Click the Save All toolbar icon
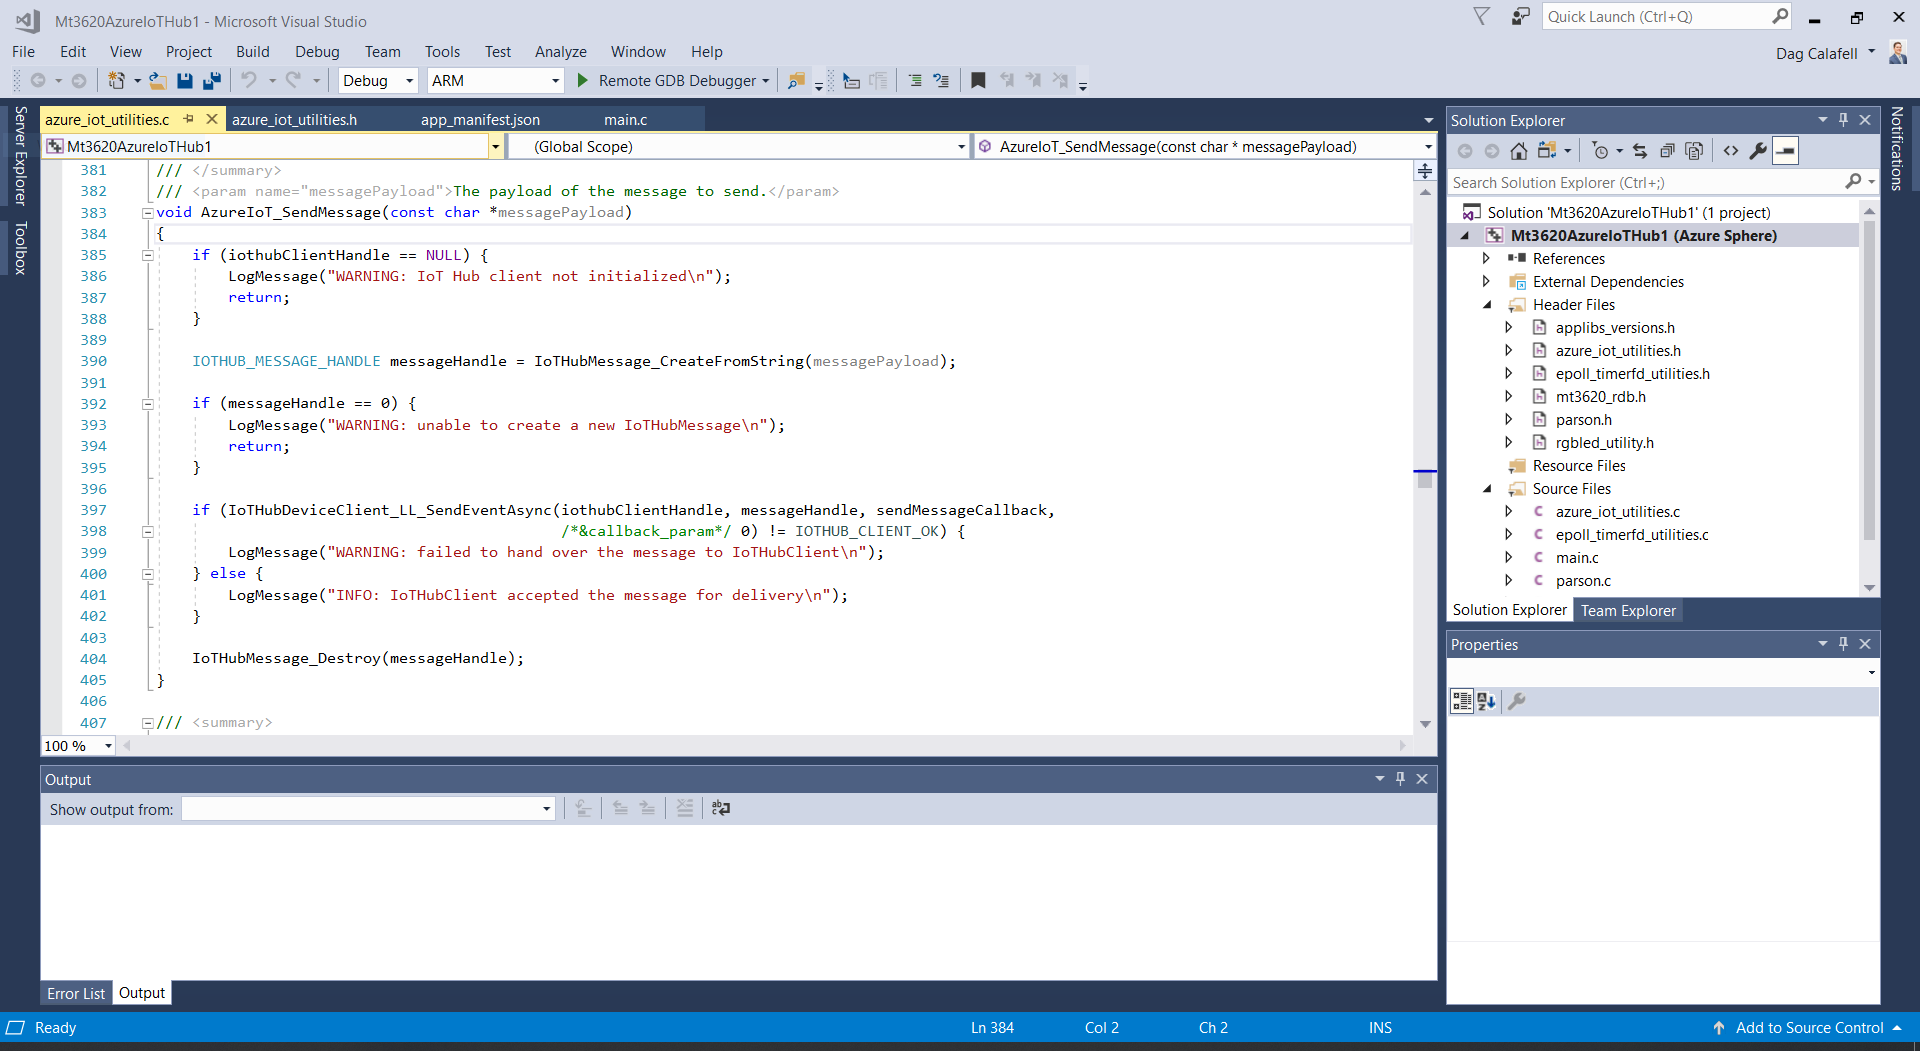Image resolution: width=1920 pixels, height=1051 pixels. [x=211, y=81]
